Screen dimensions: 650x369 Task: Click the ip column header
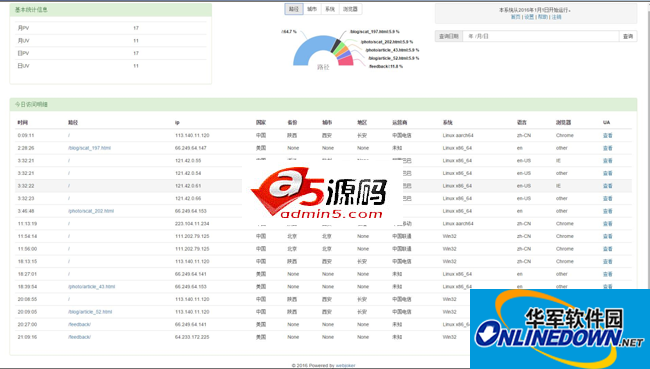click(x=177, y=122)
